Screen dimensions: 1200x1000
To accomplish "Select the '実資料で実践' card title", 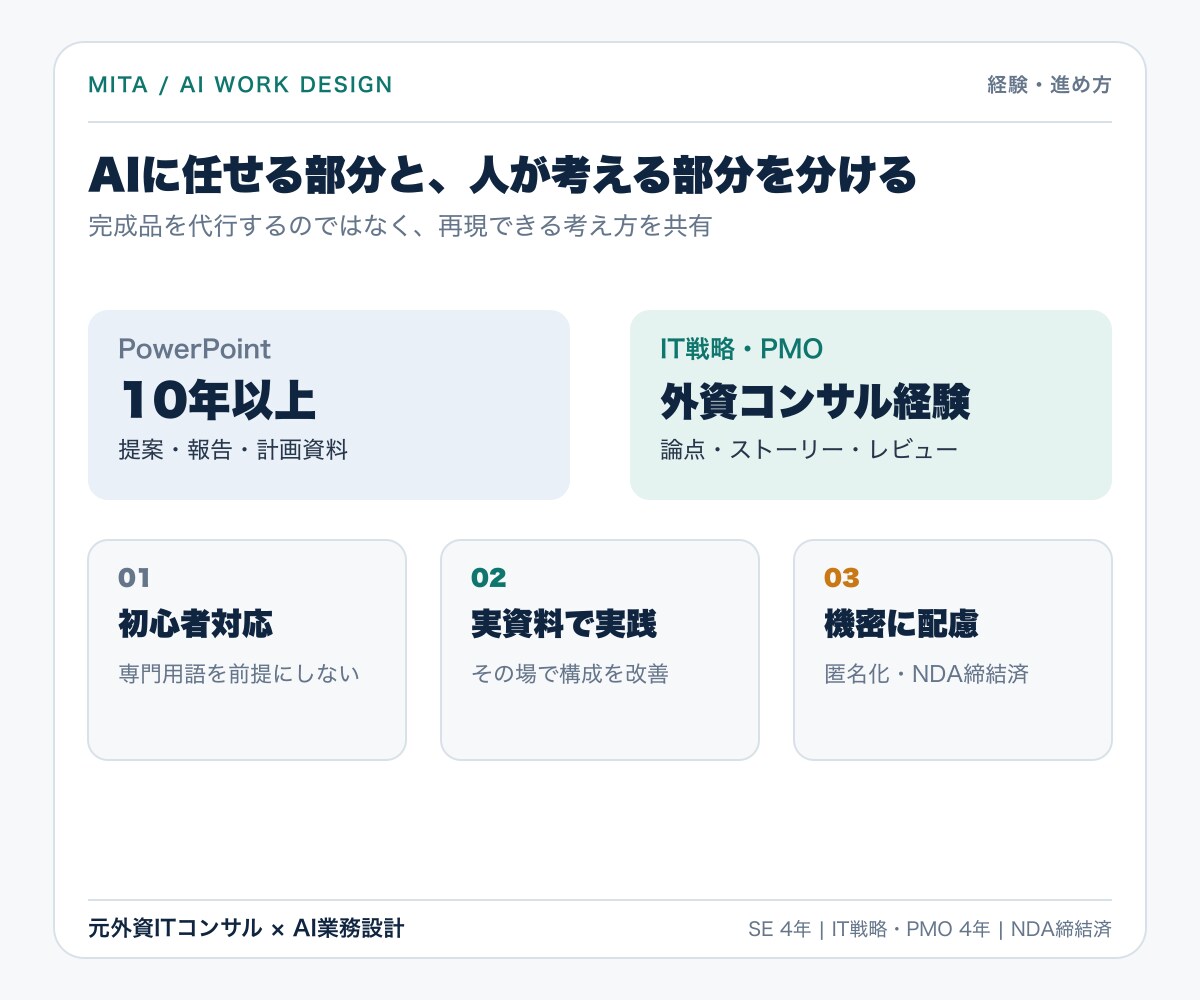I will [x=564, y=625].
